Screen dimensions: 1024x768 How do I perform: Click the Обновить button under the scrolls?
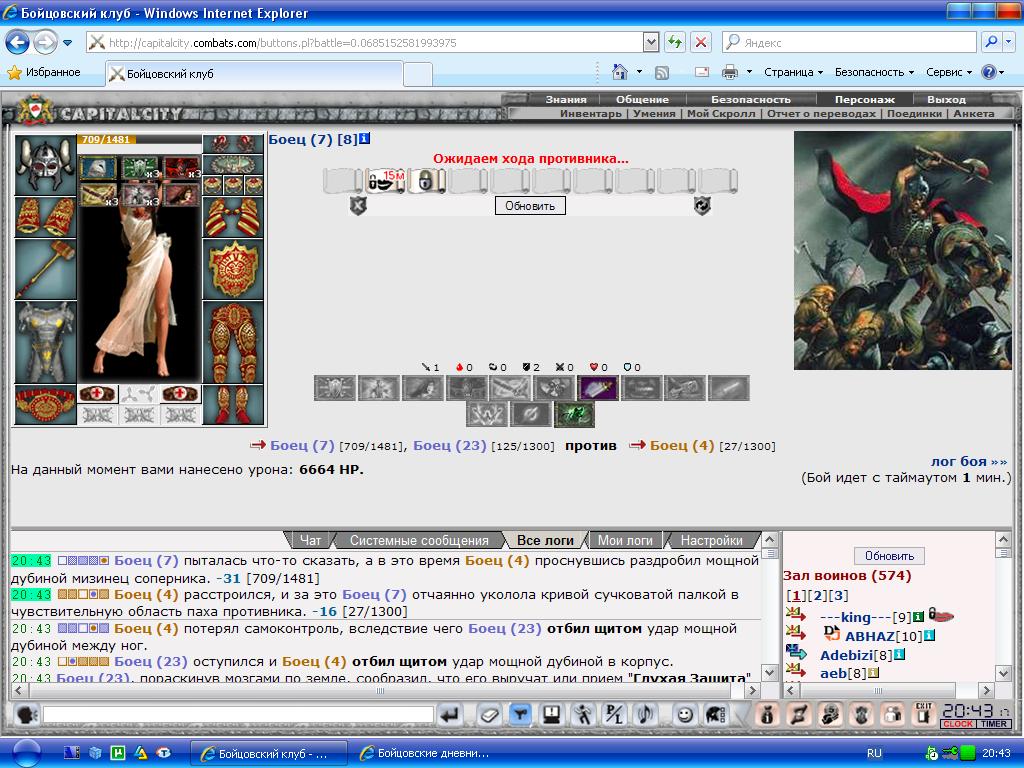530,206
